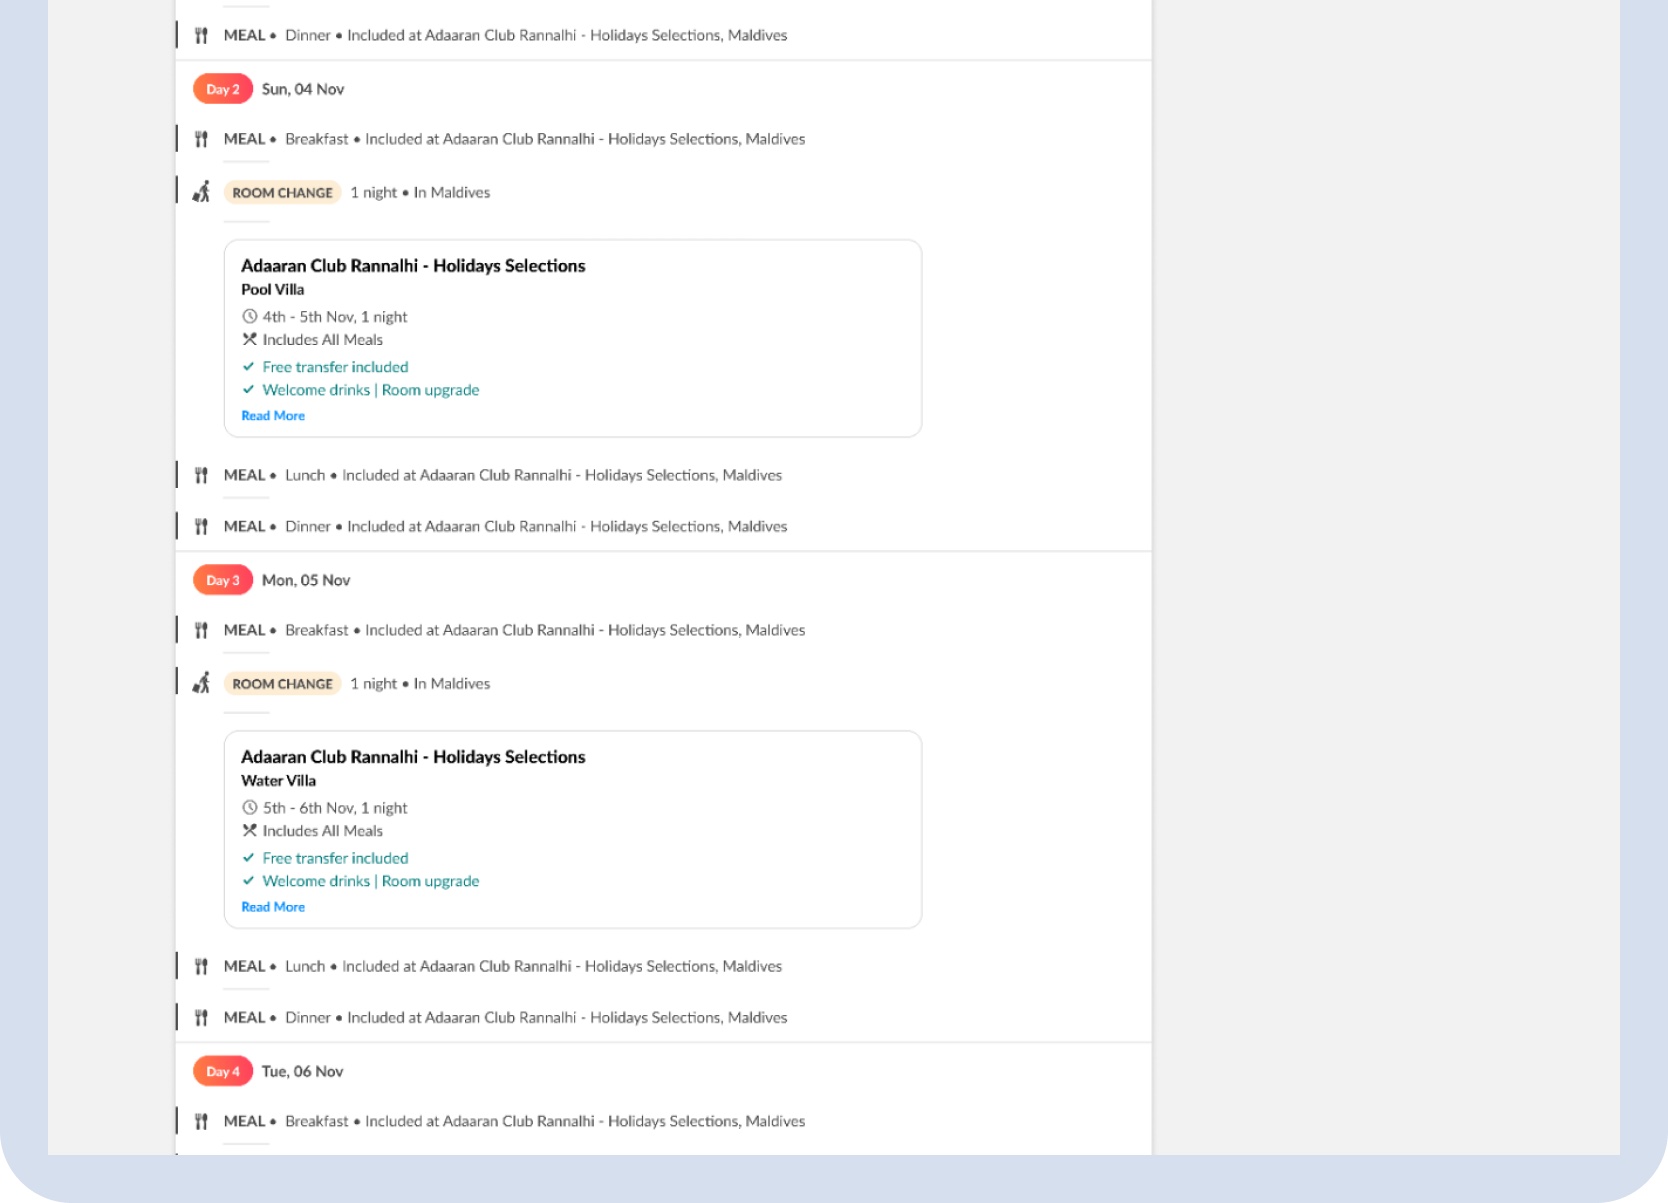The height and width of the screenshot is (1203, 1668).
Task: Click 'Free transfer included' in the Pool Villa card
Action: pyautogui.click(x=336, y=367)
